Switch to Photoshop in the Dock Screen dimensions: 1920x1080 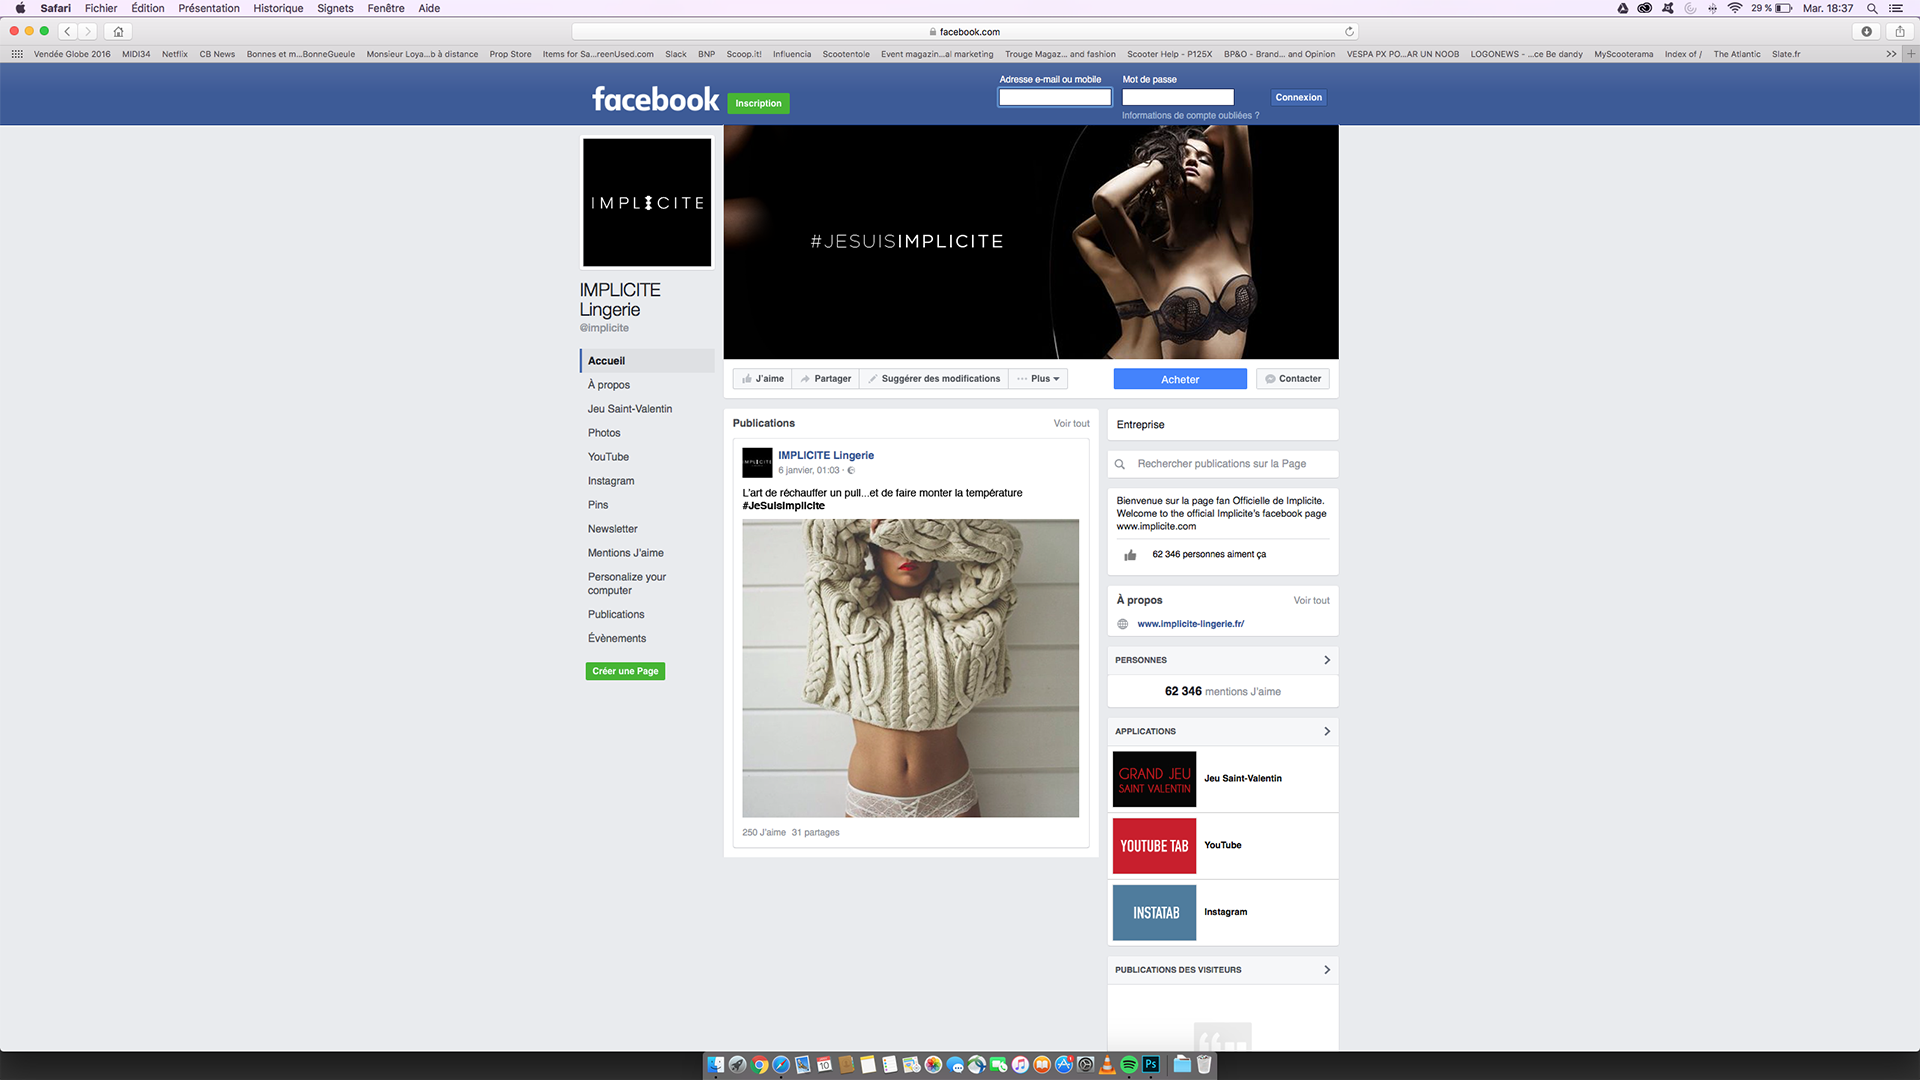point(1151,1064)
